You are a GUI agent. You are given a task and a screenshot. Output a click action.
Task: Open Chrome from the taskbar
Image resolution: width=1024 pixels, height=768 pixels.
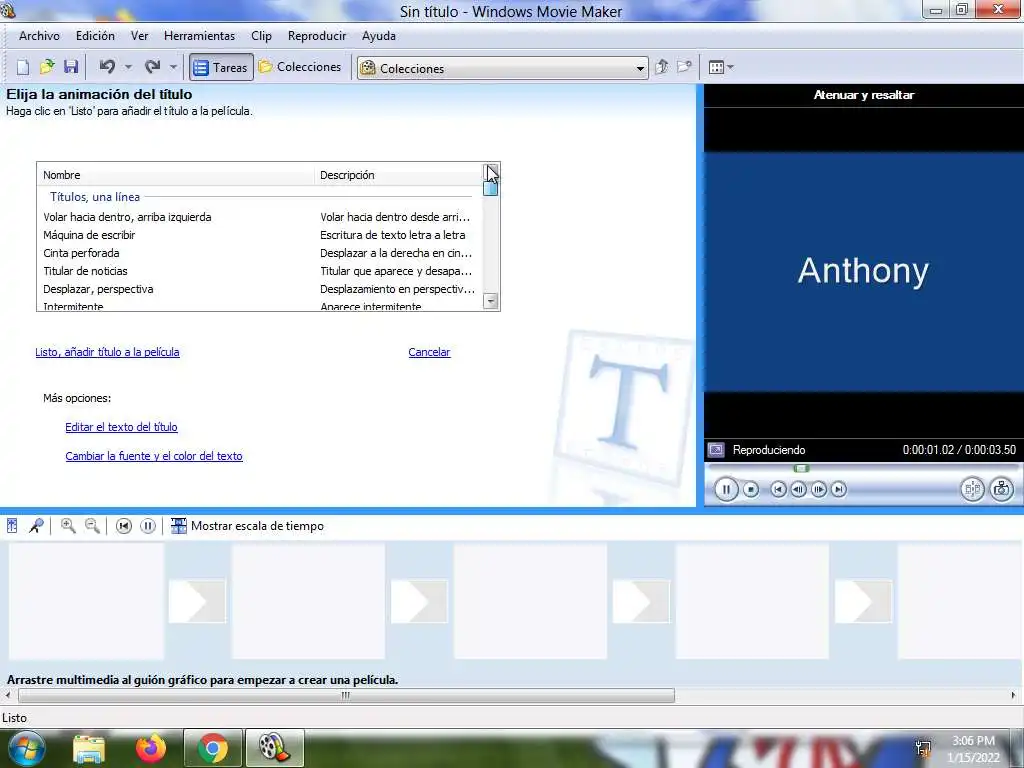click(213, 748)
